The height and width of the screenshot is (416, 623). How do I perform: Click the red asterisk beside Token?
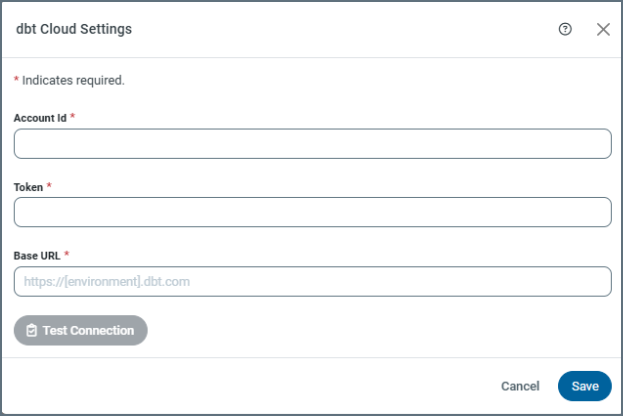coord(49,186)
